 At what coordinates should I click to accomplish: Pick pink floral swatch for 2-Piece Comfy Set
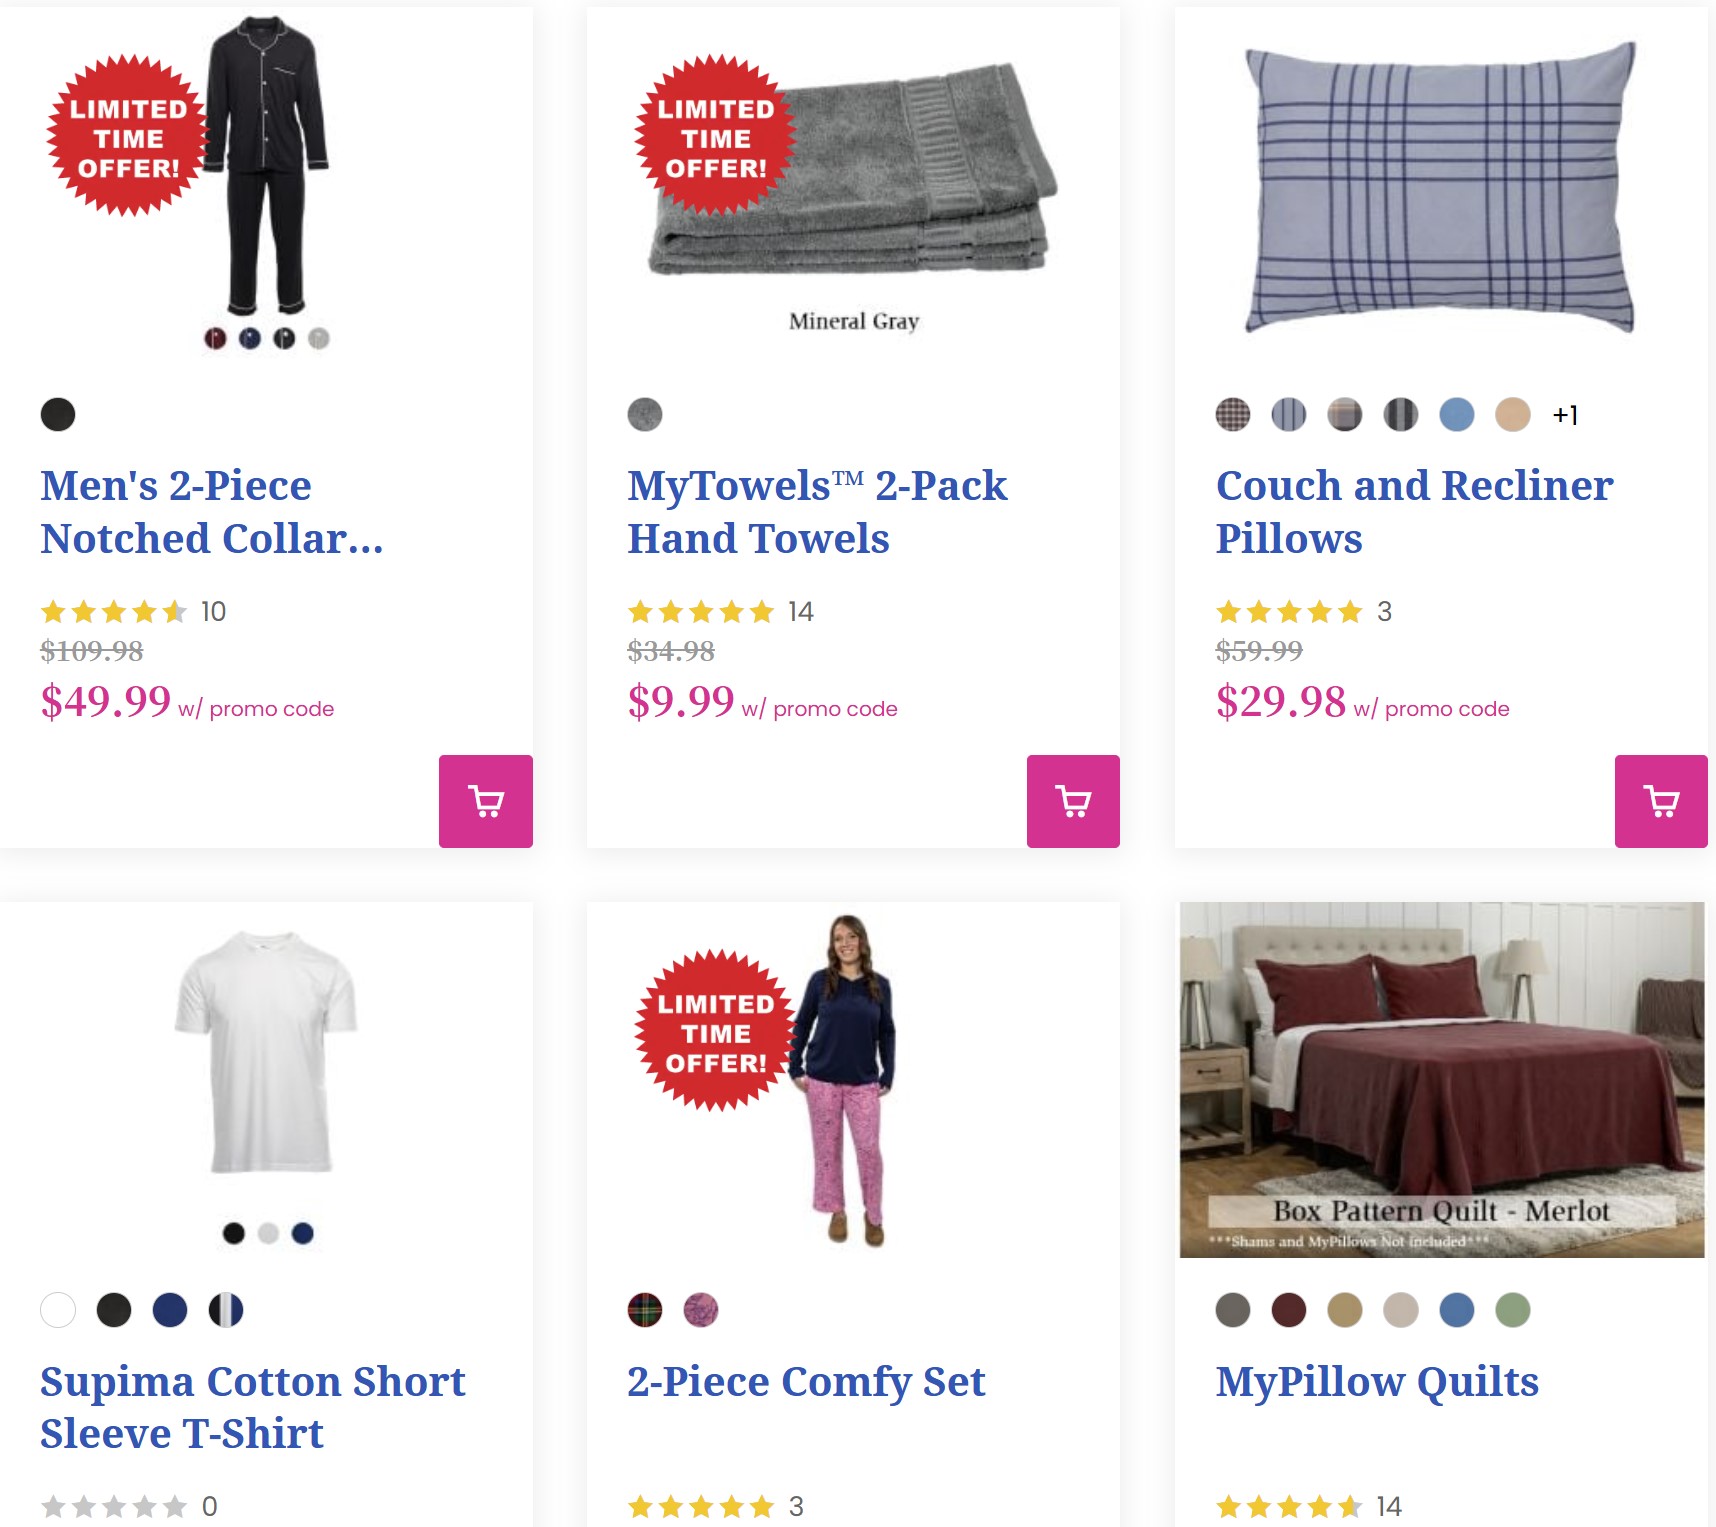click(x=701, y=1309)
